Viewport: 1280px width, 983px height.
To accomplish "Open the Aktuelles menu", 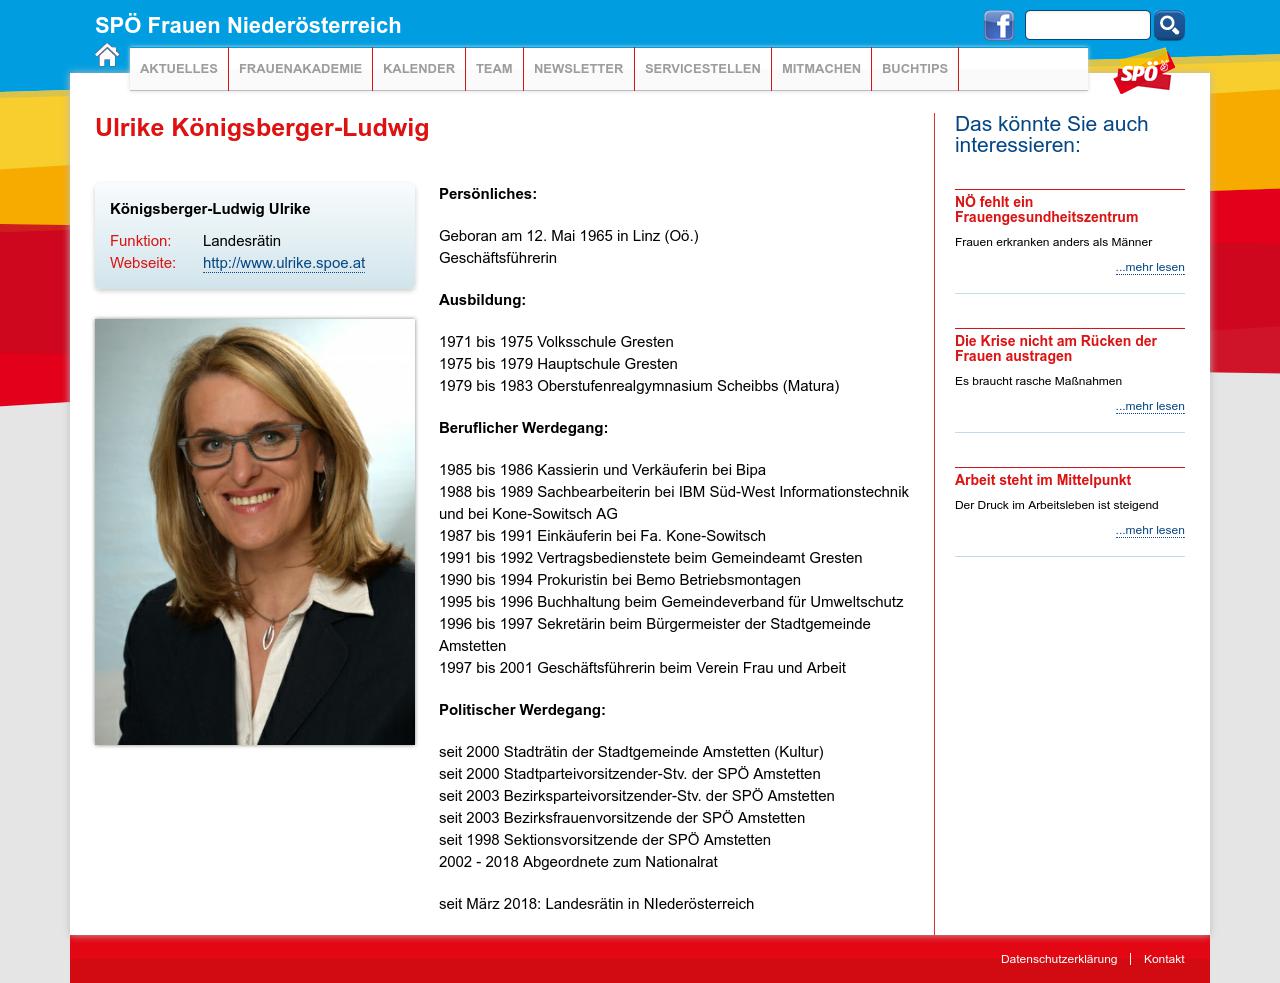I will [x=179, y=69].
